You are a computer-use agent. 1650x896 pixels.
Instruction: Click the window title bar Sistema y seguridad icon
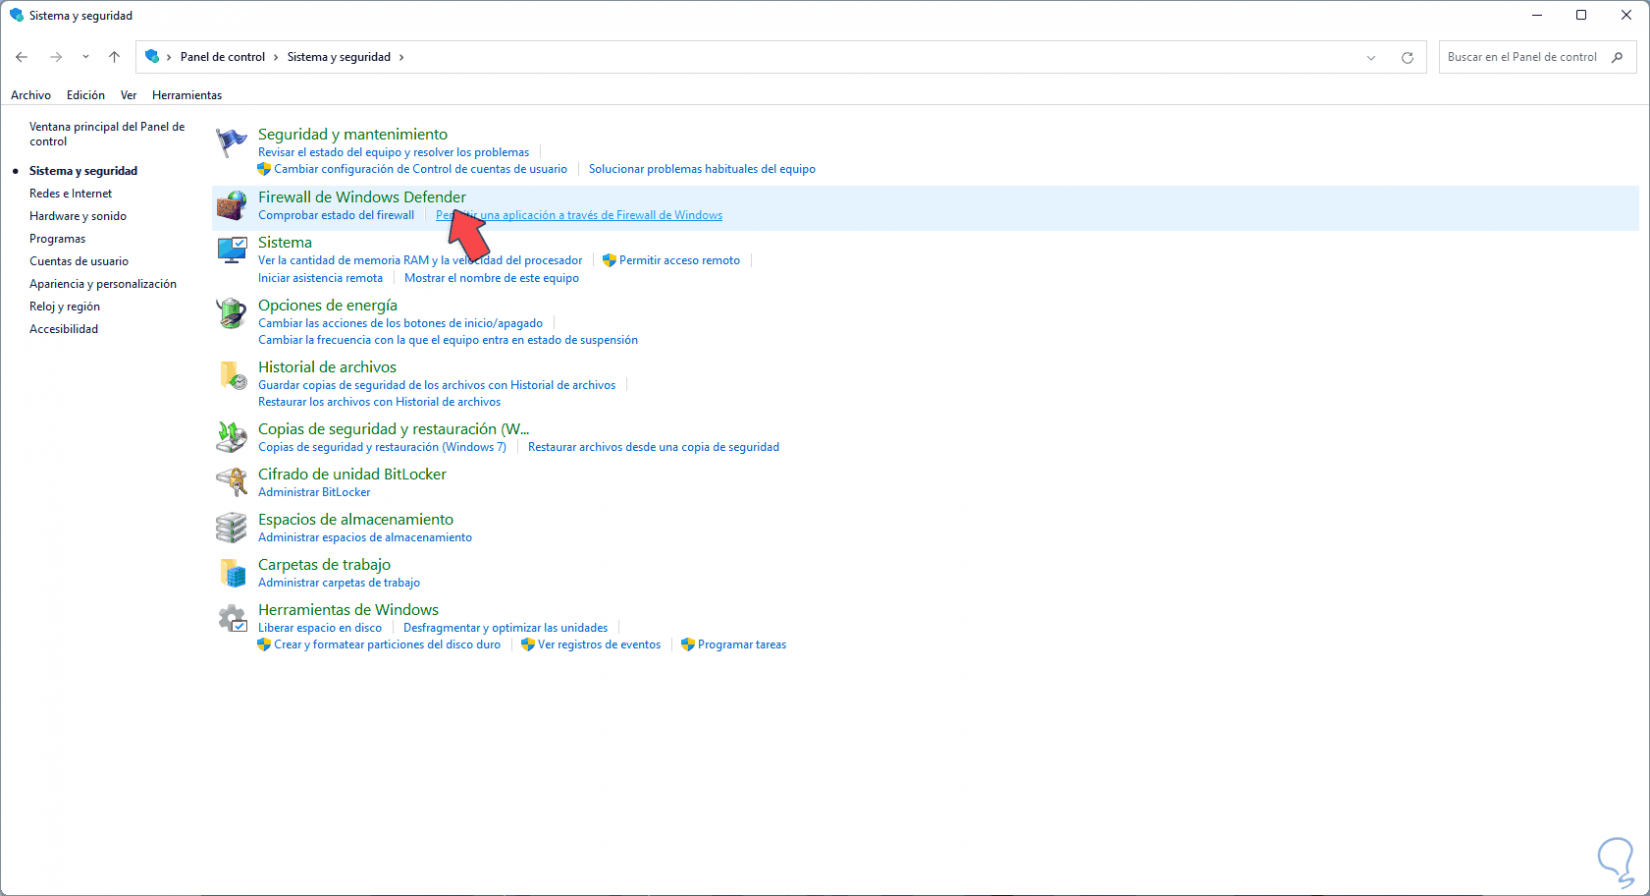(16, 15)
